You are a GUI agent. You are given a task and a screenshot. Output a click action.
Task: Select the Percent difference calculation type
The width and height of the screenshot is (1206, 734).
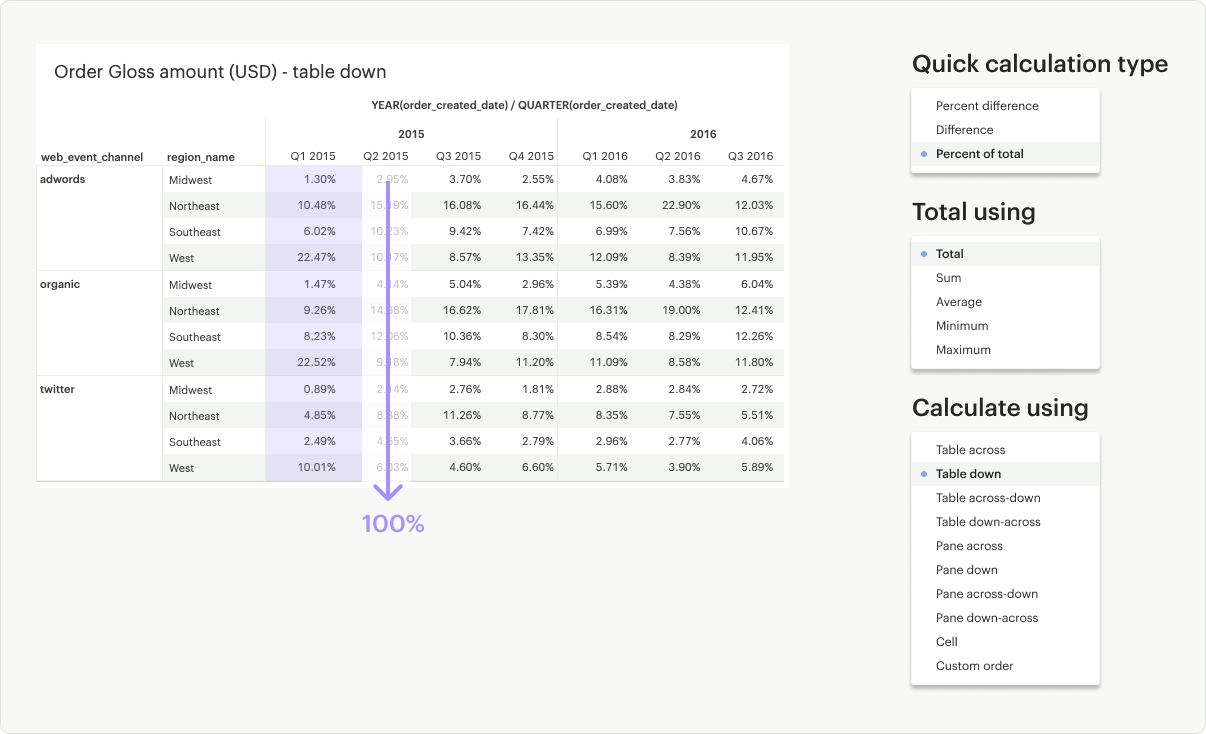tap(986, 106)
